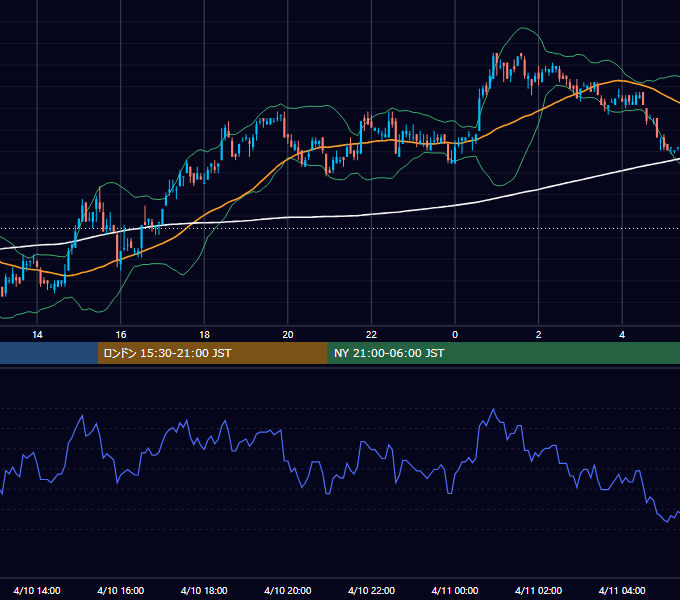This screenshot has height=600, width=680.
Task: Click the 4/11 04:00 date label
Action: (x=622, y=590)
